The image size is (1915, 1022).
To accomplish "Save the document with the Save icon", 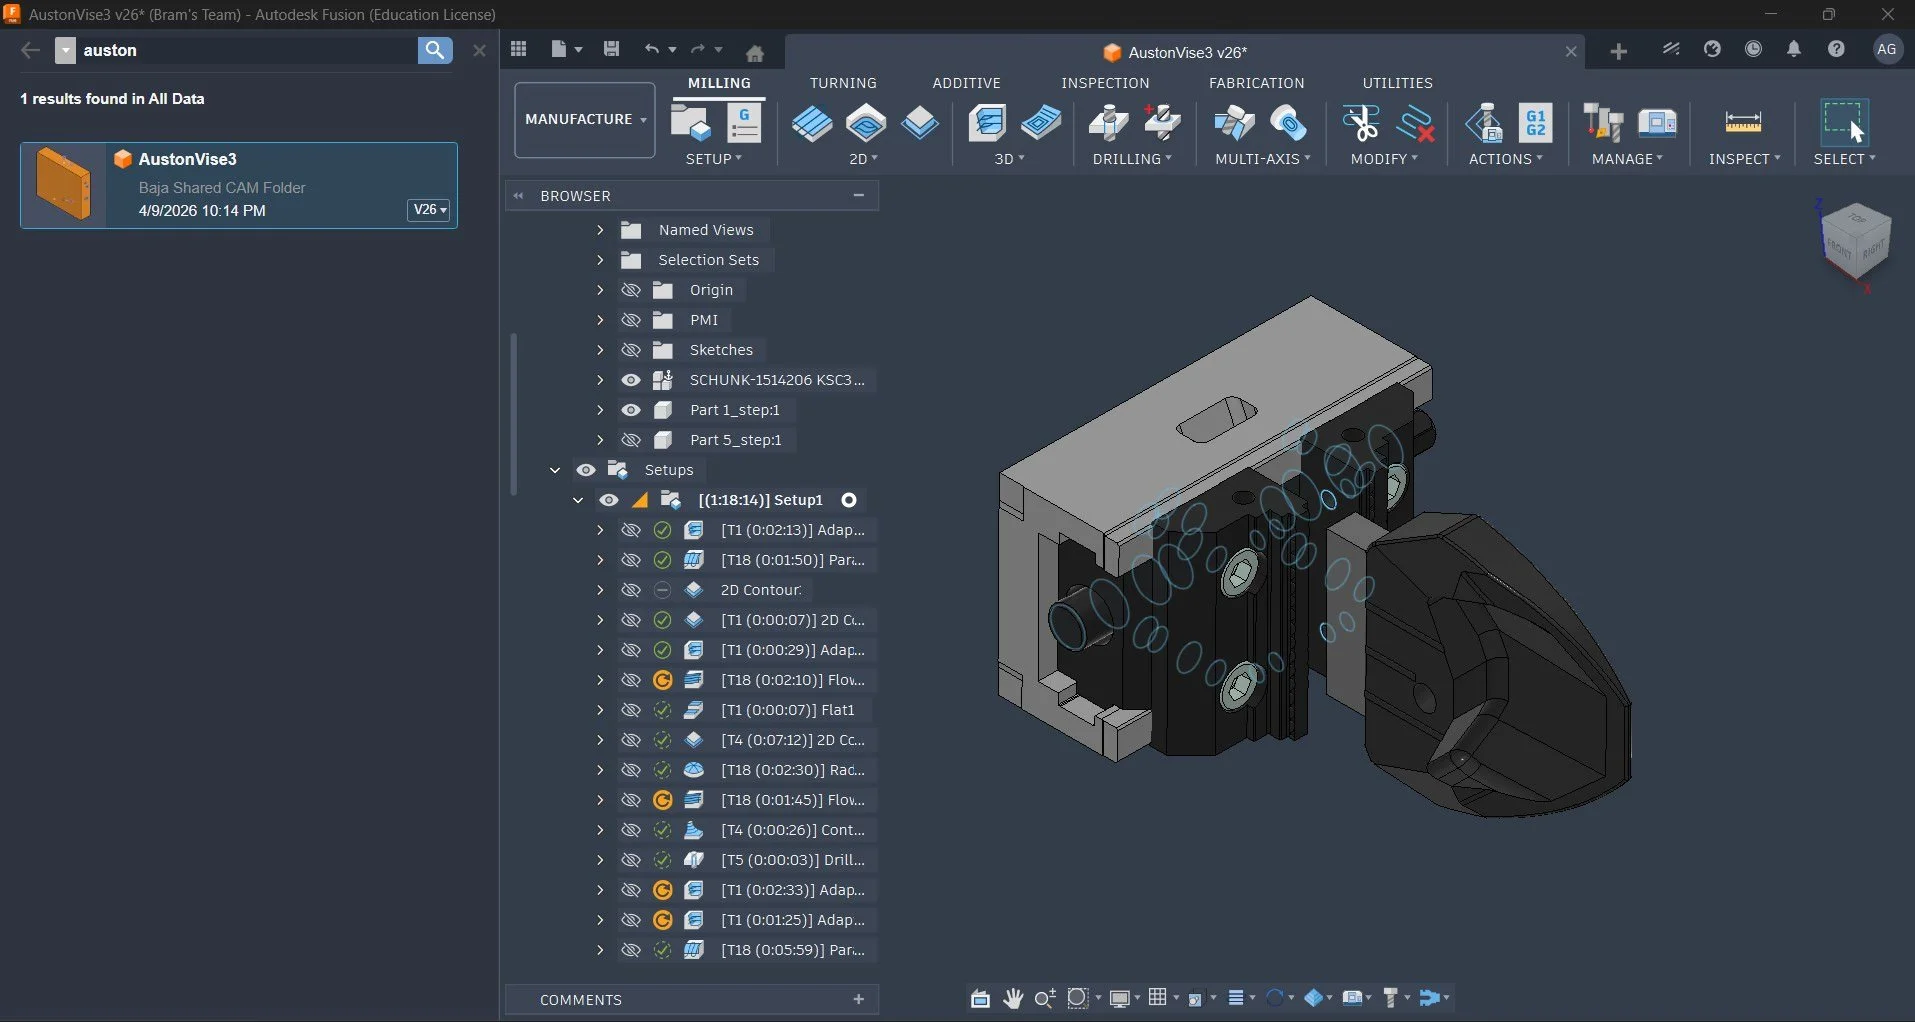I will pyautogui.click(x=612, y=49).
